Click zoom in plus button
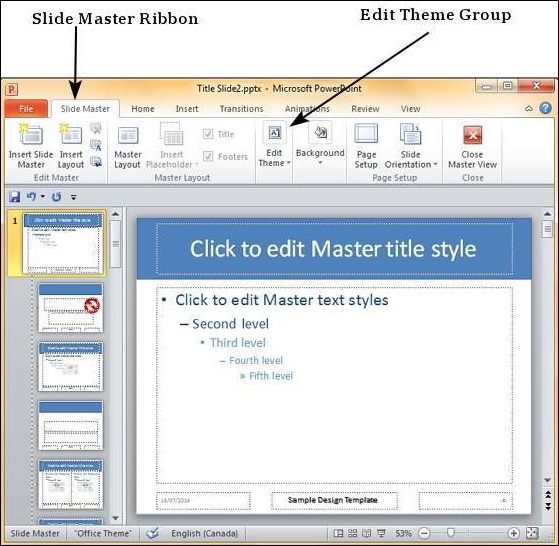The width and height of the screenshot is (559, 546). pos(513,533)
